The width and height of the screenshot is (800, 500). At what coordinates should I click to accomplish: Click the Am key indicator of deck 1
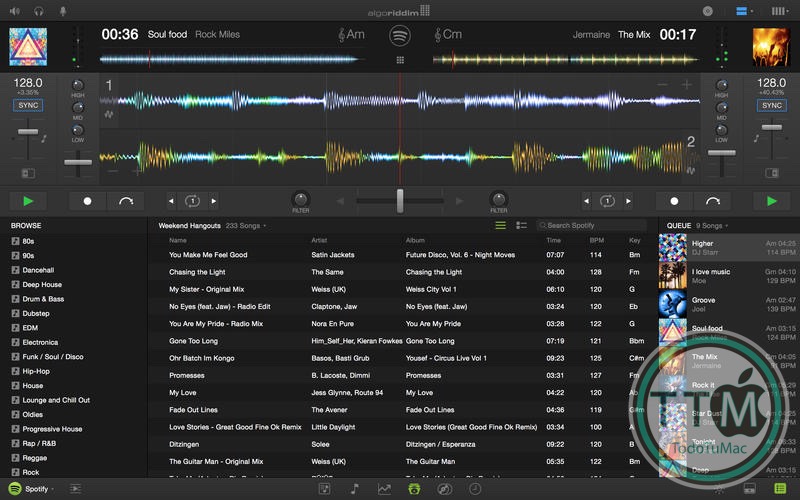point(351,35)
